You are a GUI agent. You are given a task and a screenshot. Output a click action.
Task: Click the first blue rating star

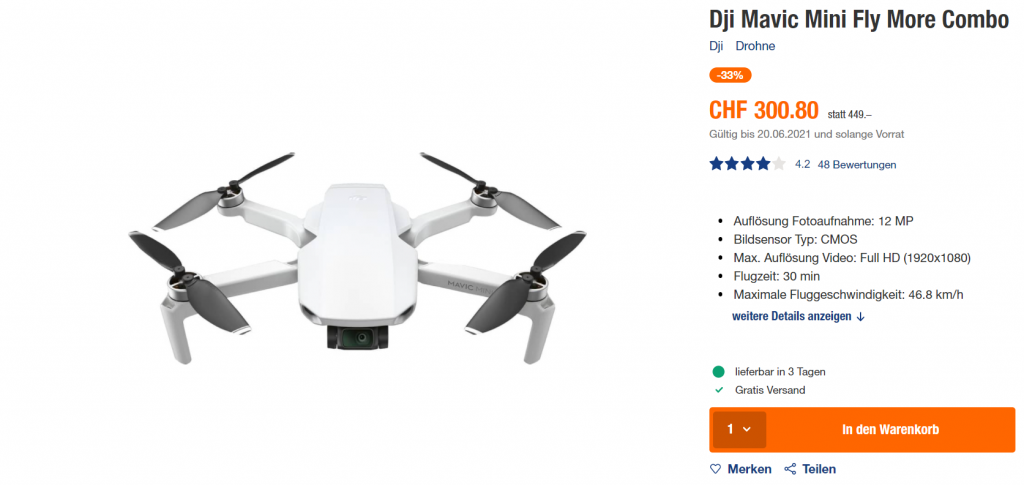click(x=716, y=164)
